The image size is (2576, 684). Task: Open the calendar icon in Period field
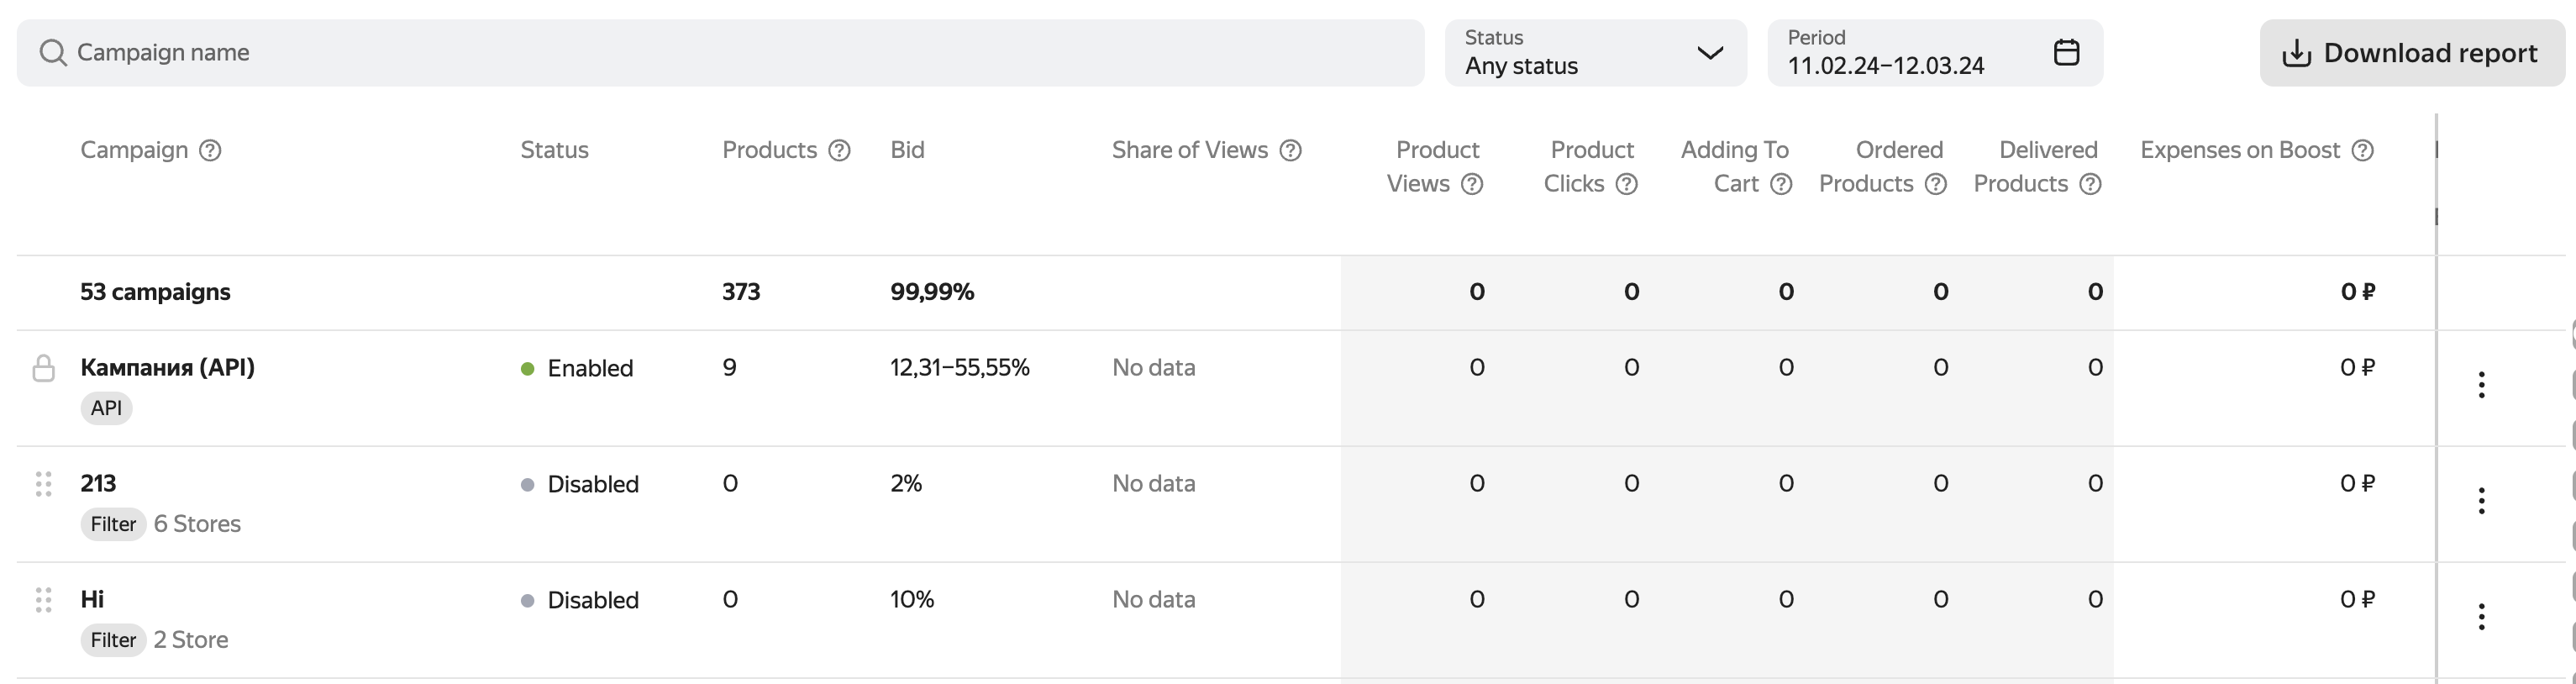(x=2066, y=52)
